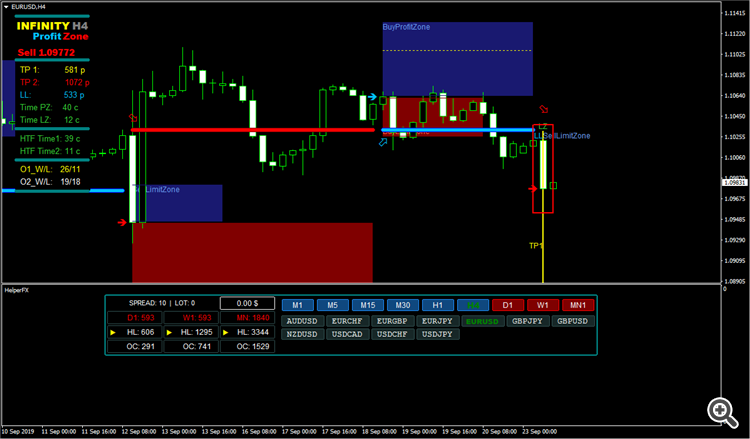This screenshot has height=439, width=750.
Task: Click the magnifier zoom icon
Action: point(722,412)
